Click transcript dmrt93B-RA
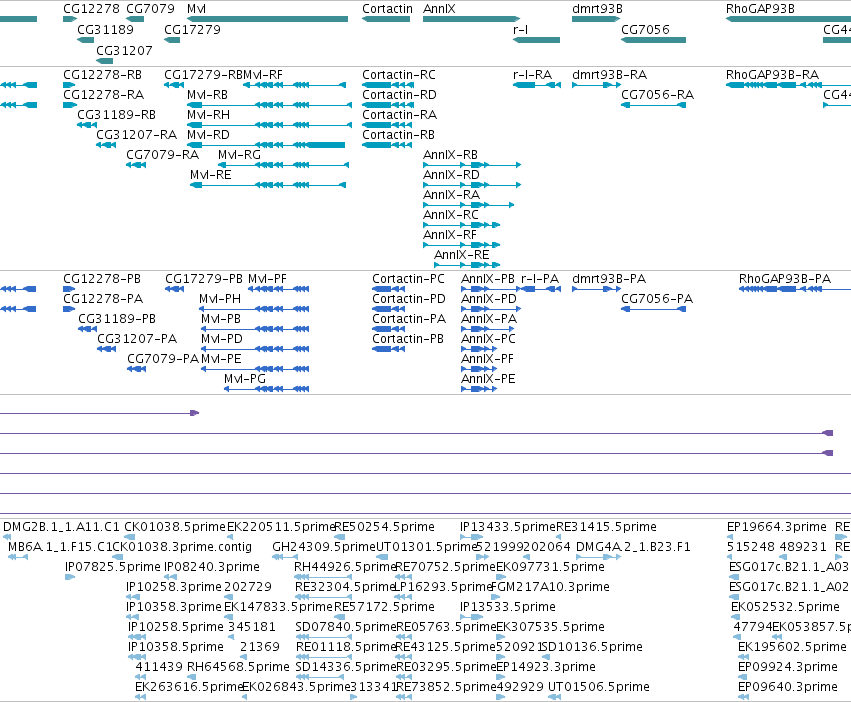 point(596,85)
